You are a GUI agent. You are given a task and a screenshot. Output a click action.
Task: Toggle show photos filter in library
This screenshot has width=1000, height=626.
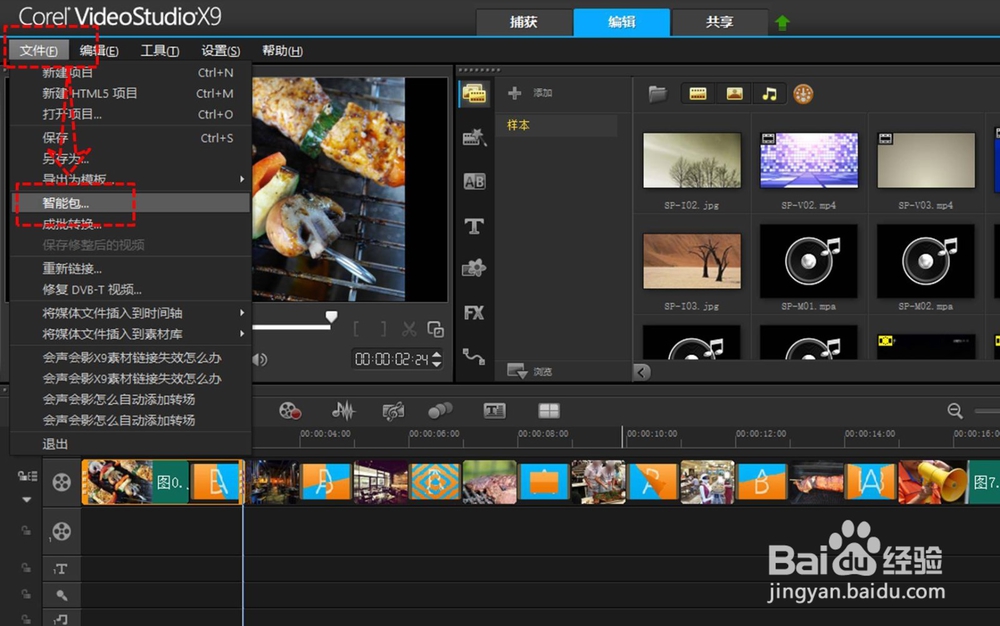tap(734, 94)
